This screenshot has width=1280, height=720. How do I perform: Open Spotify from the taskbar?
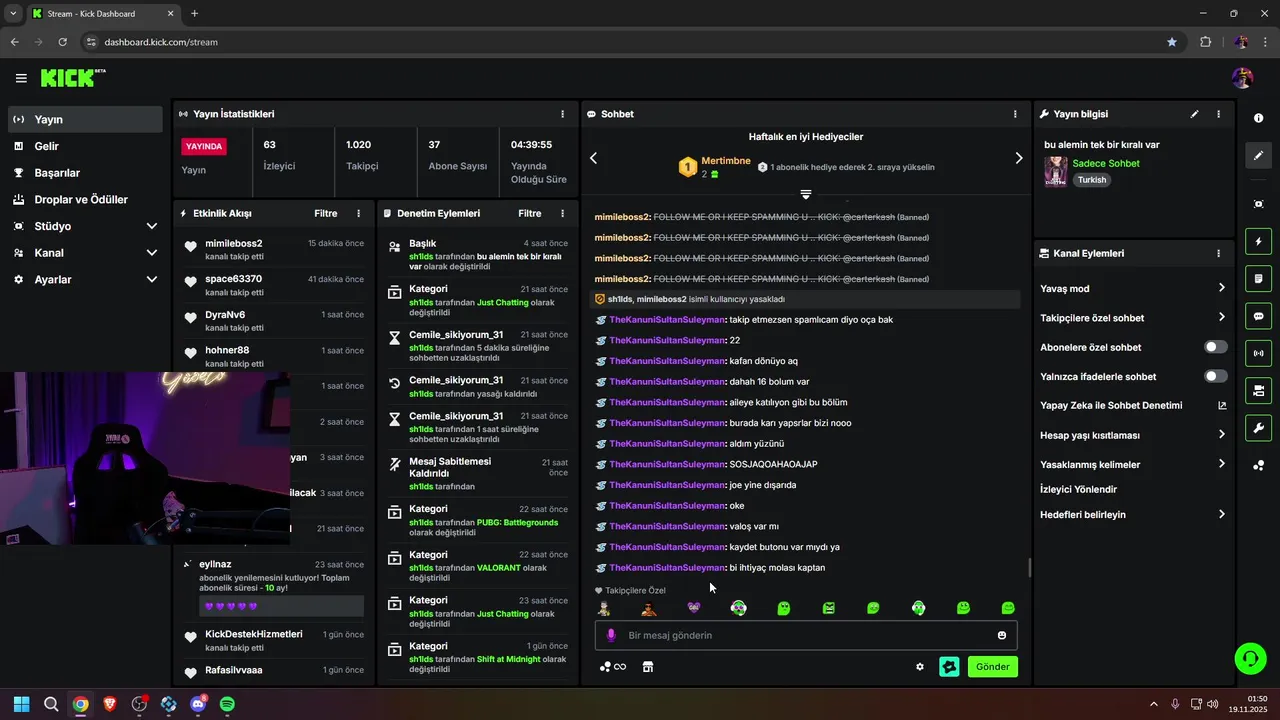coord(227,704)
